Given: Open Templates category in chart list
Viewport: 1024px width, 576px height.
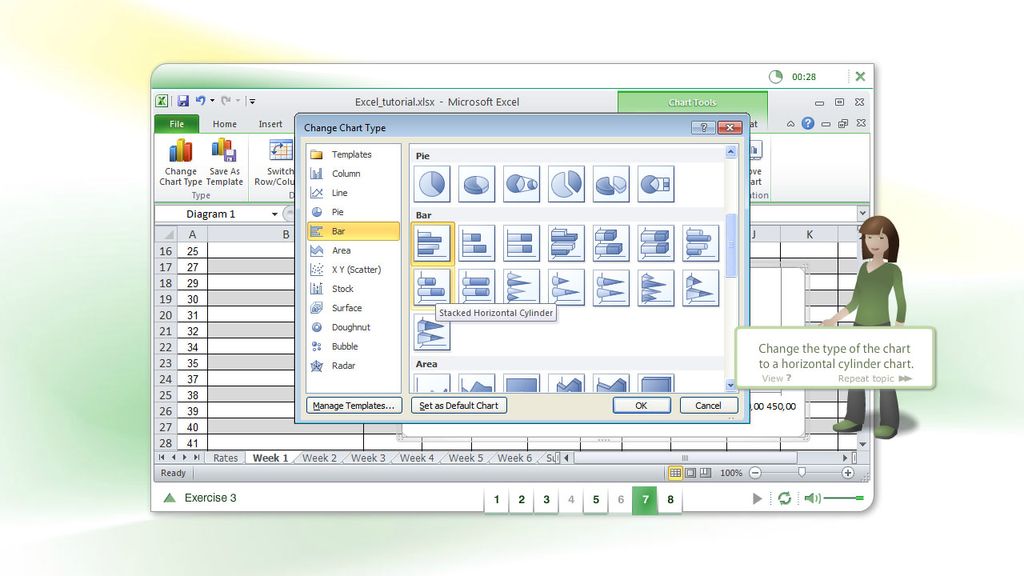Looking at the screenshot, I should tap(353, 154).
